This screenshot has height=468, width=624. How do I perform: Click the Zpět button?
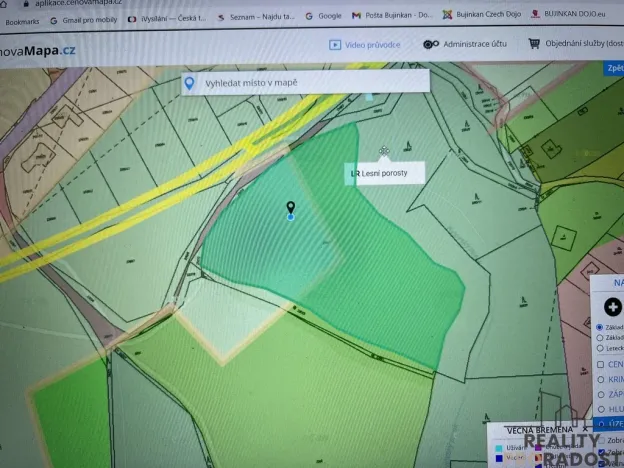point(614,68)
